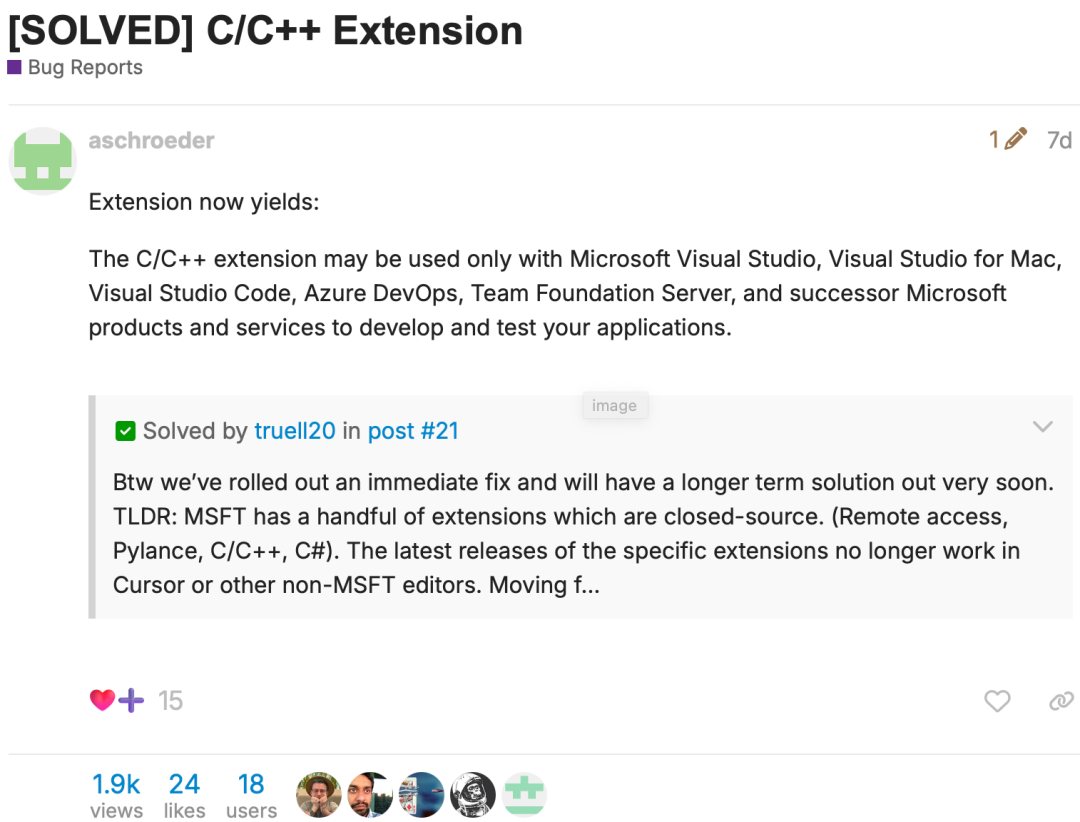
Task: Open astronaut participant avatar
Action: coord(472,794)
